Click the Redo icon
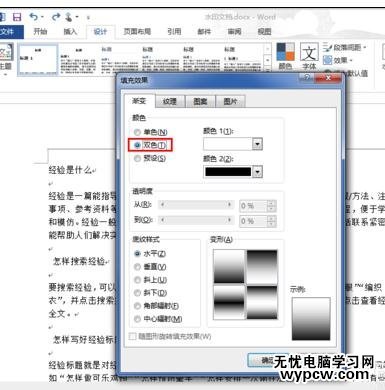The height and width of the screenshot is (390, 385). point(56,17)
